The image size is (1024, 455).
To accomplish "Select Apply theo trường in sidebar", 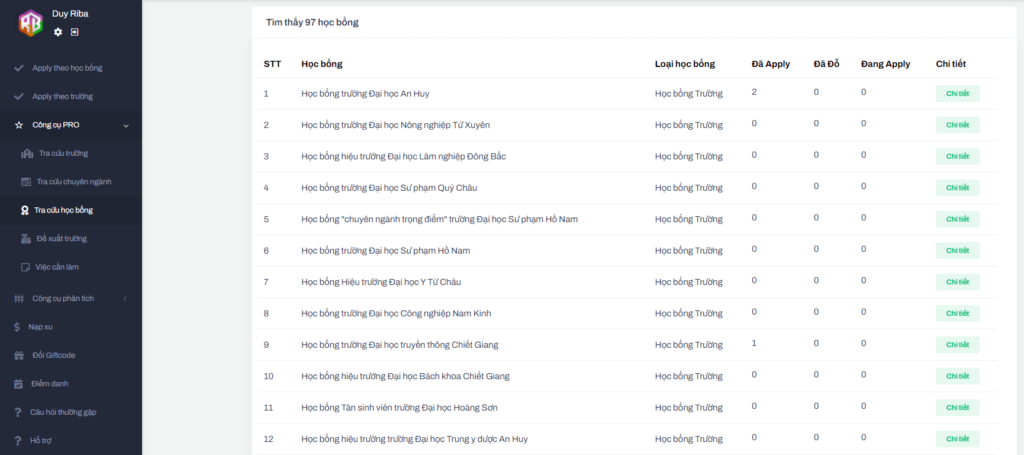I will click(x=62, y=97).
